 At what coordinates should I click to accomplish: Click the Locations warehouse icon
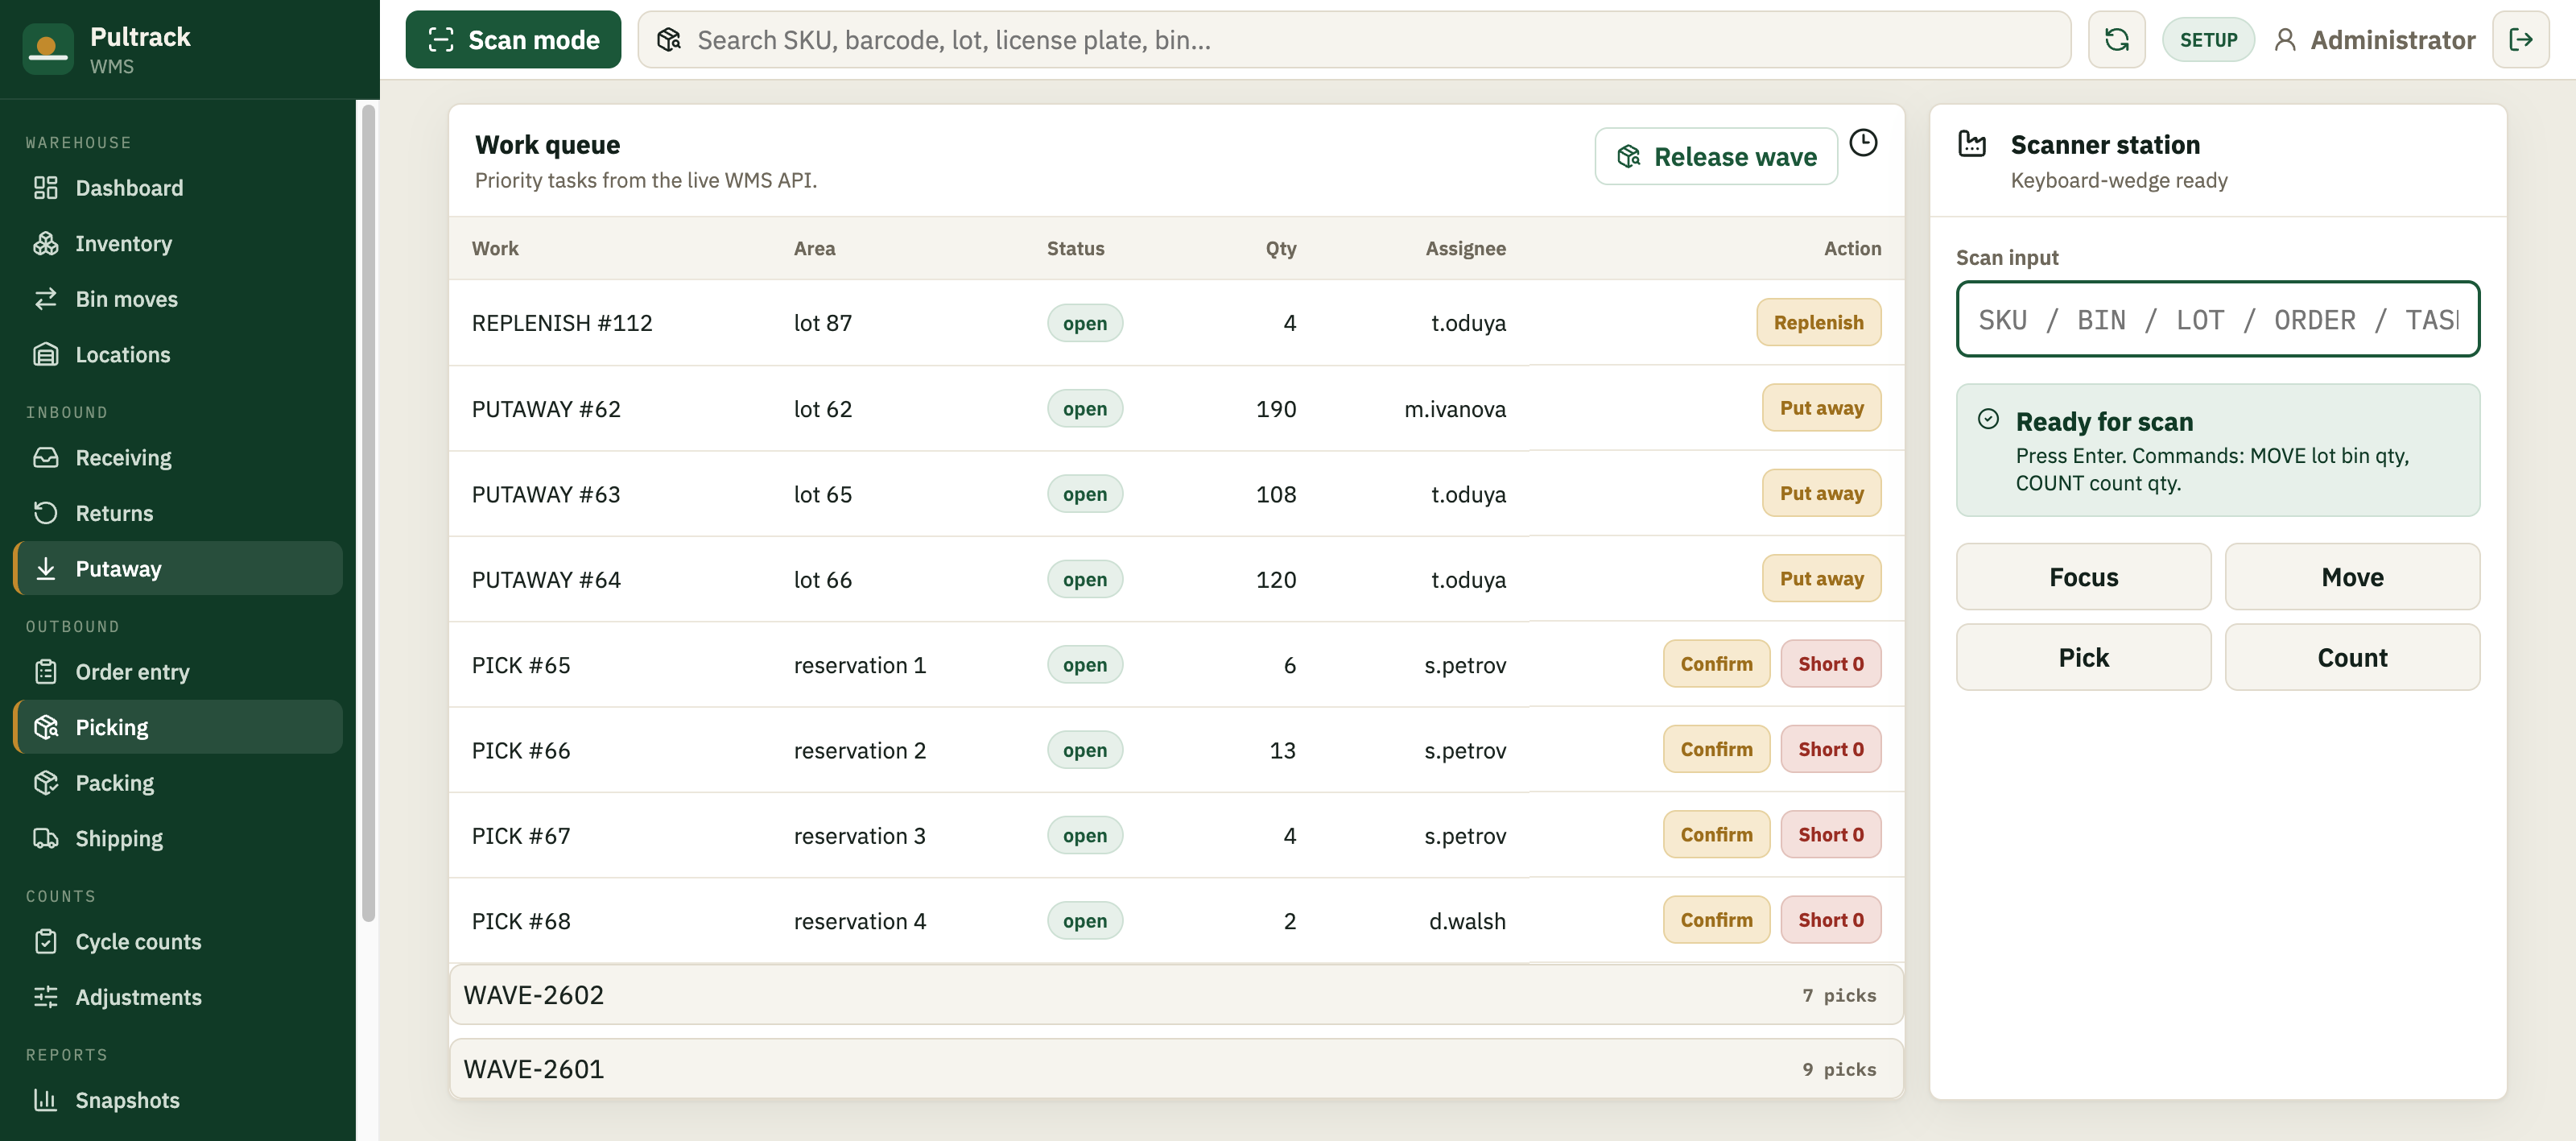(x=46, y=354)
